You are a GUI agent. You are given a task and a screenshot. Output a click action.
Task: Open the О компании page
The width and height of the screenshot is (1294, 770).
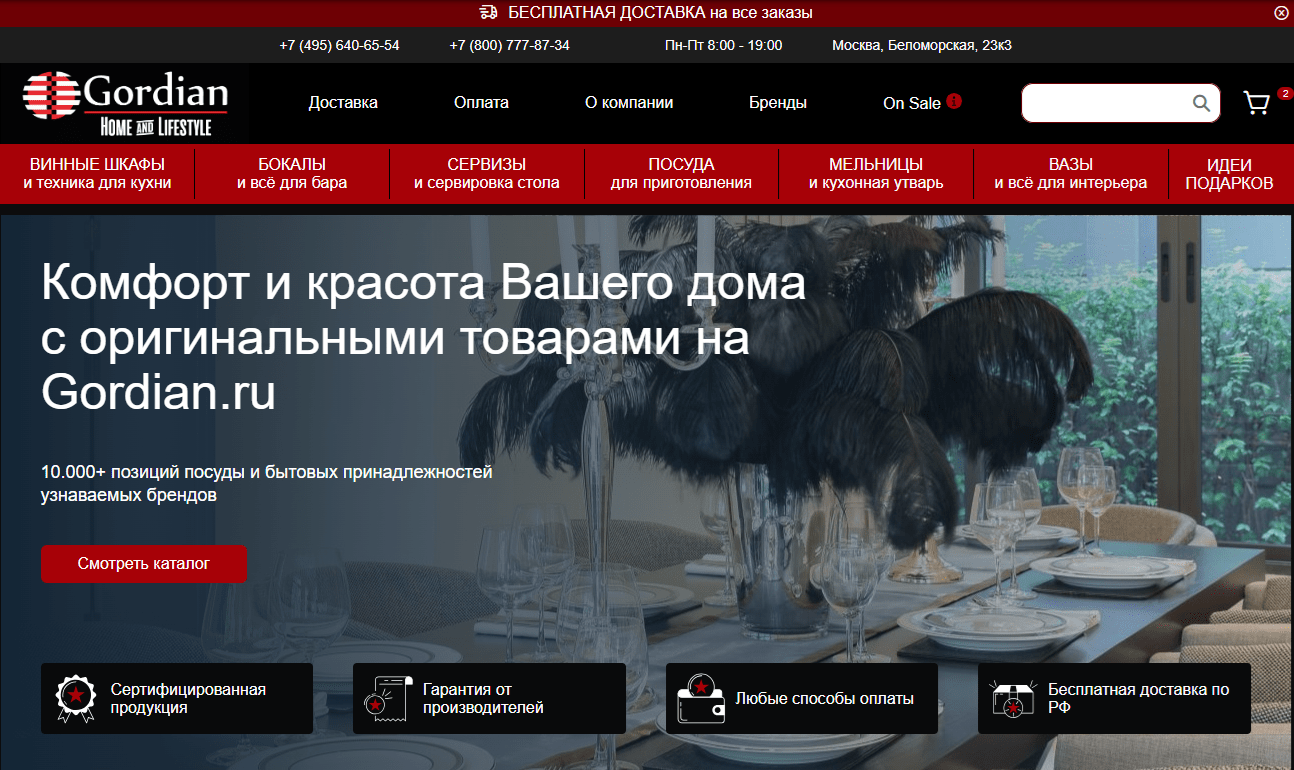[x=629, y=103]
